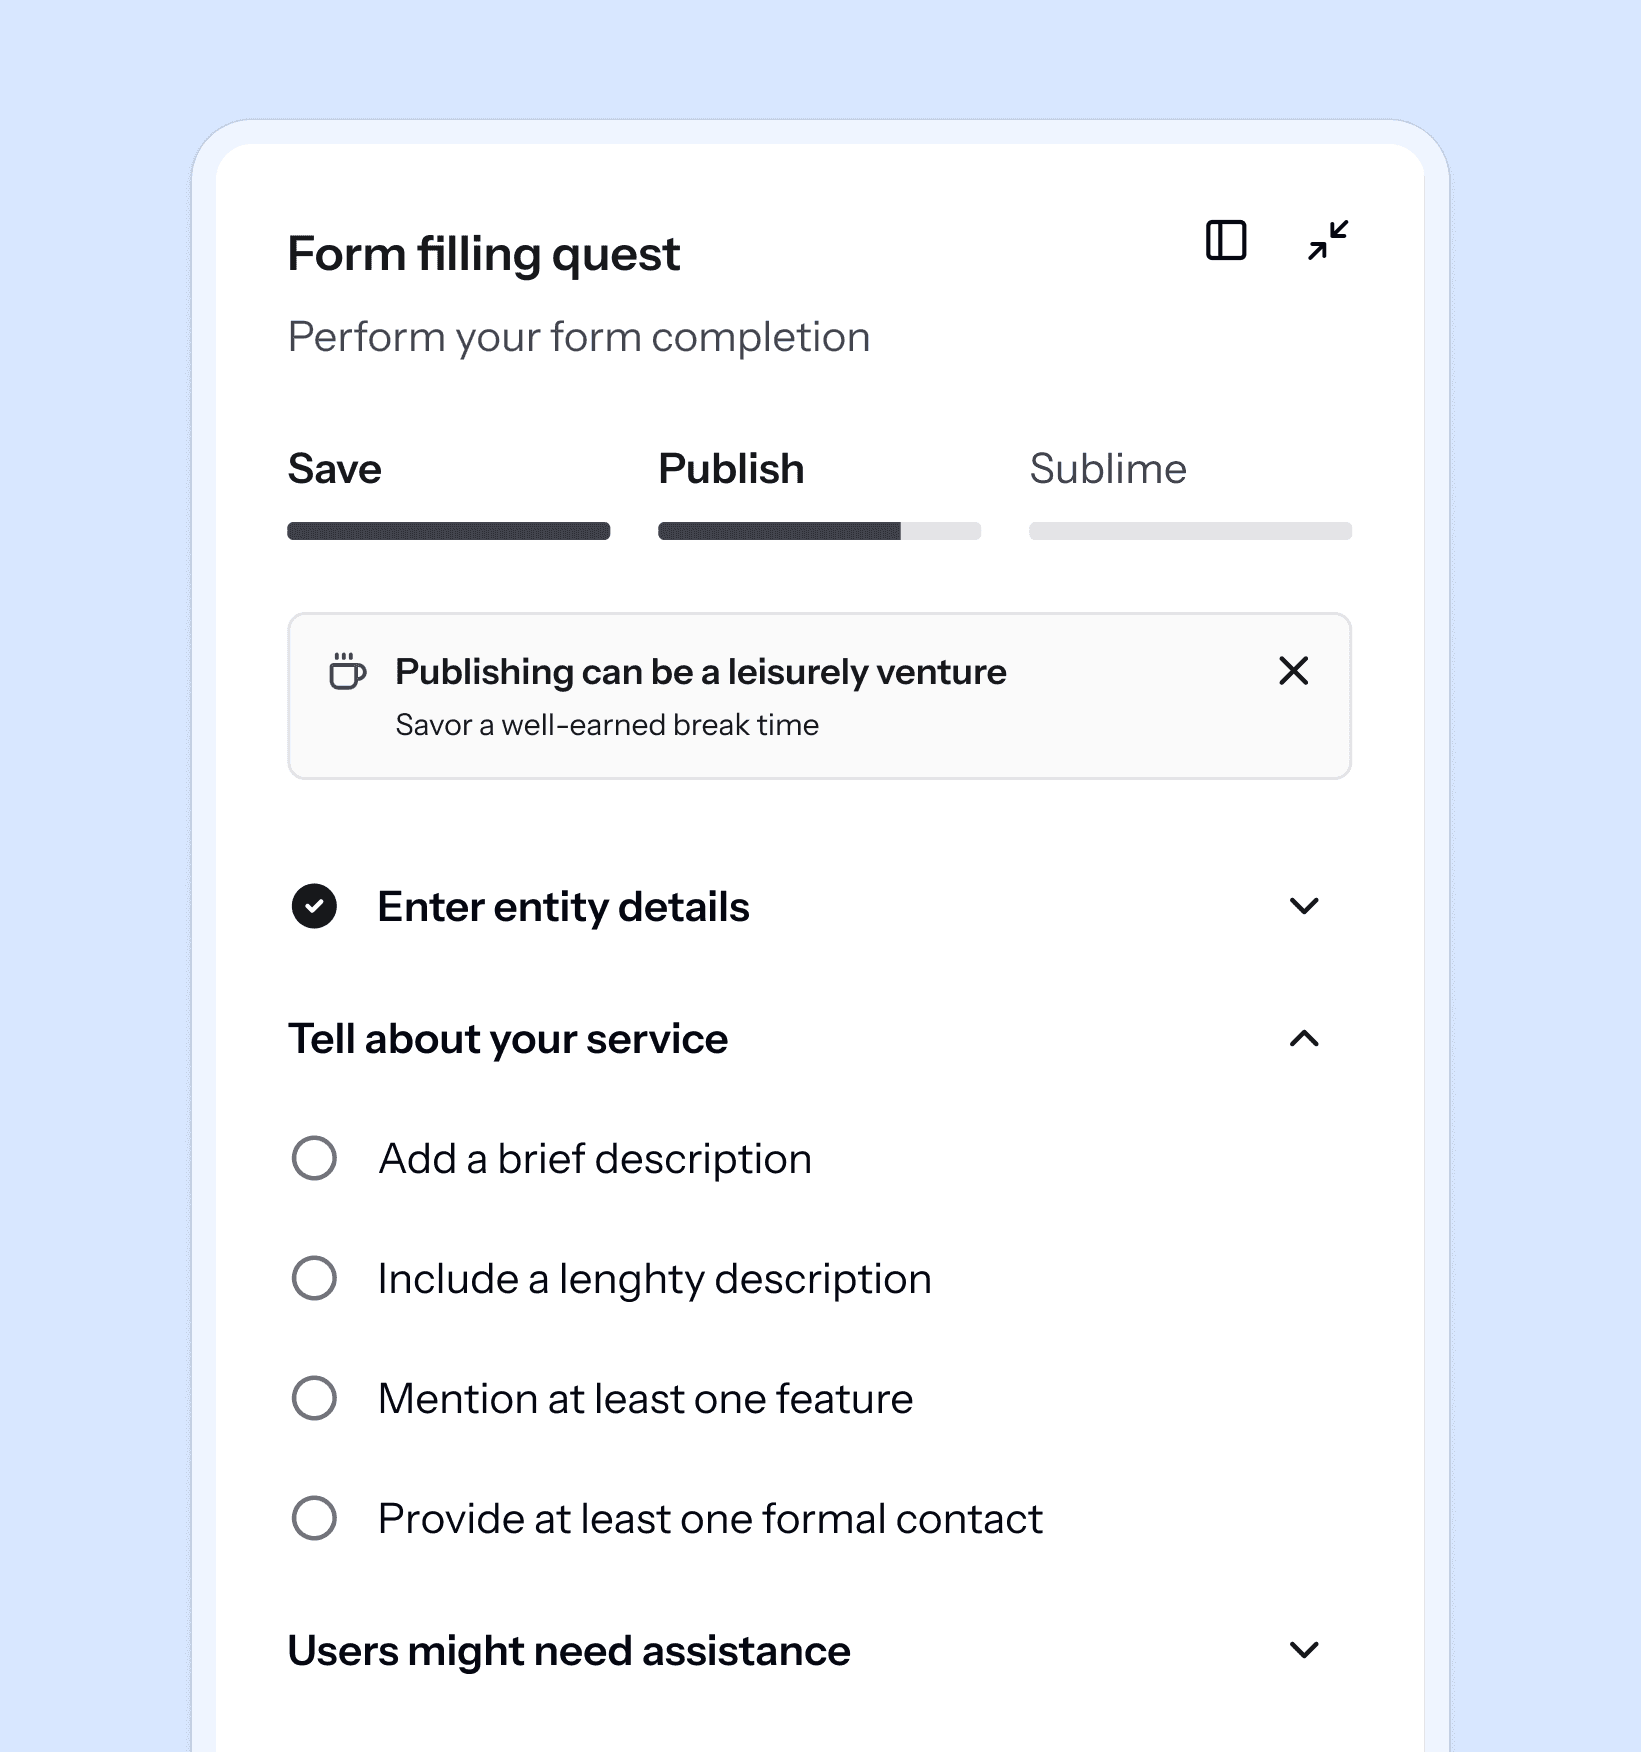The width and height of the screenshot is (1641, 1752).
Task: Select the Add a brief description radio button
Action: (314, 1158)
